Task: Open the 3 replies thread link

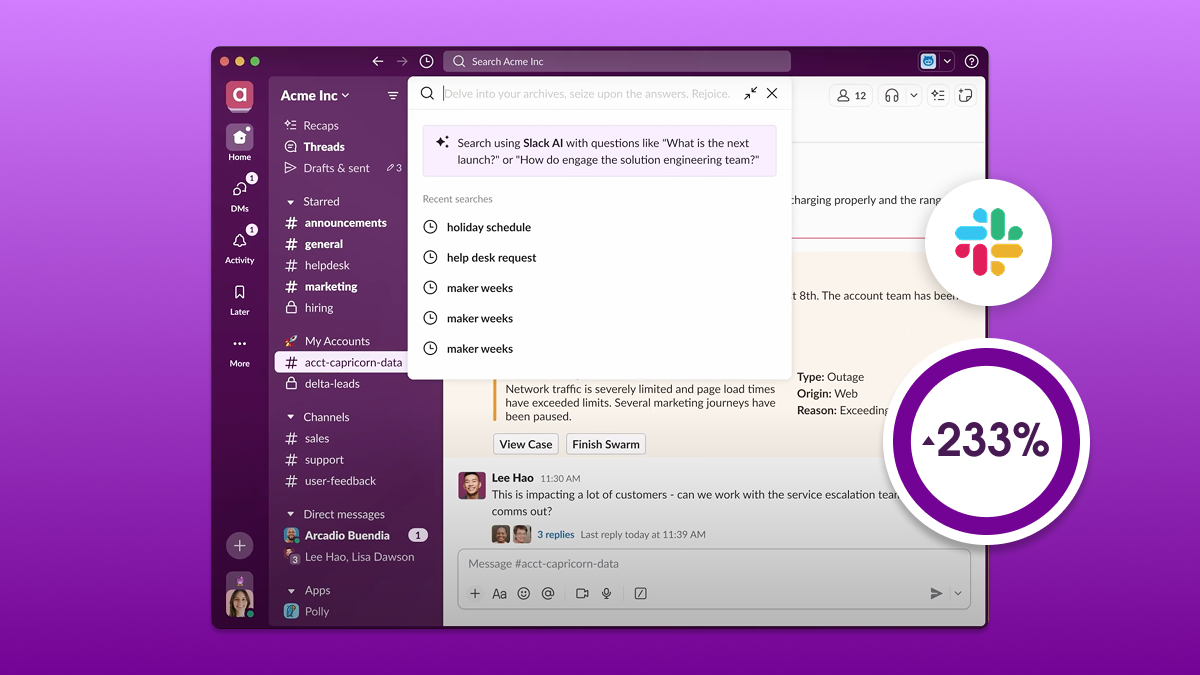Action: click(x=555, y=535)
